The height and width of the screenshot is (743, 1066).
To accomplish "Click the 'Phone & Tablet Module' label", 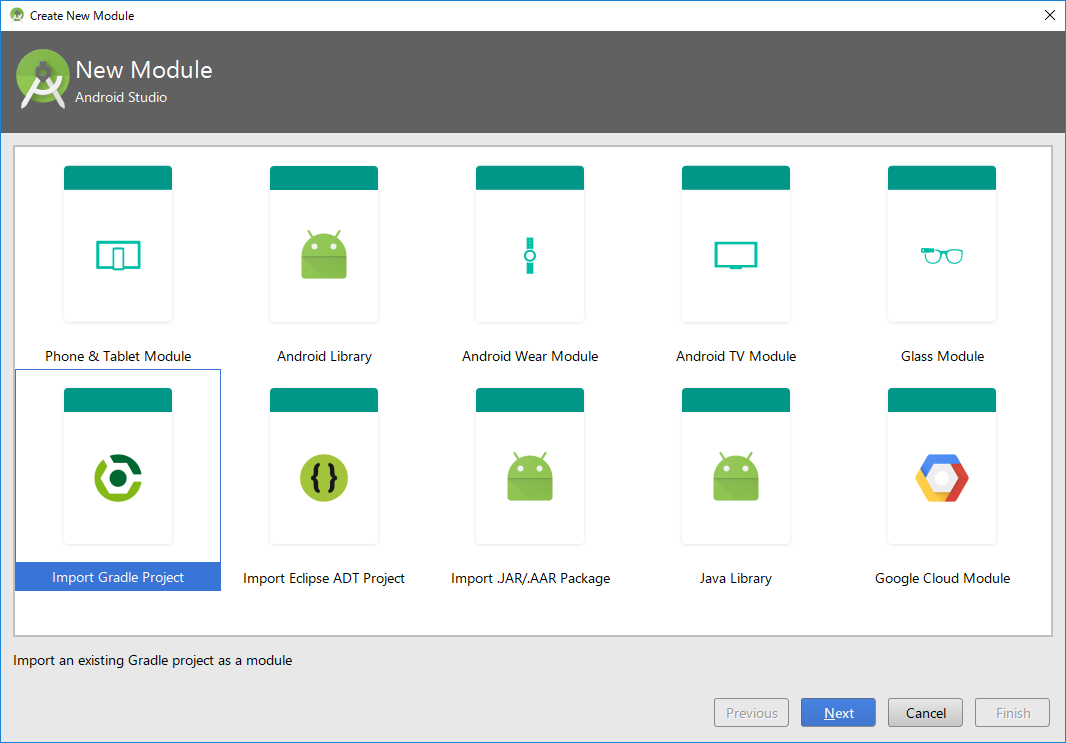I will 118,356.
